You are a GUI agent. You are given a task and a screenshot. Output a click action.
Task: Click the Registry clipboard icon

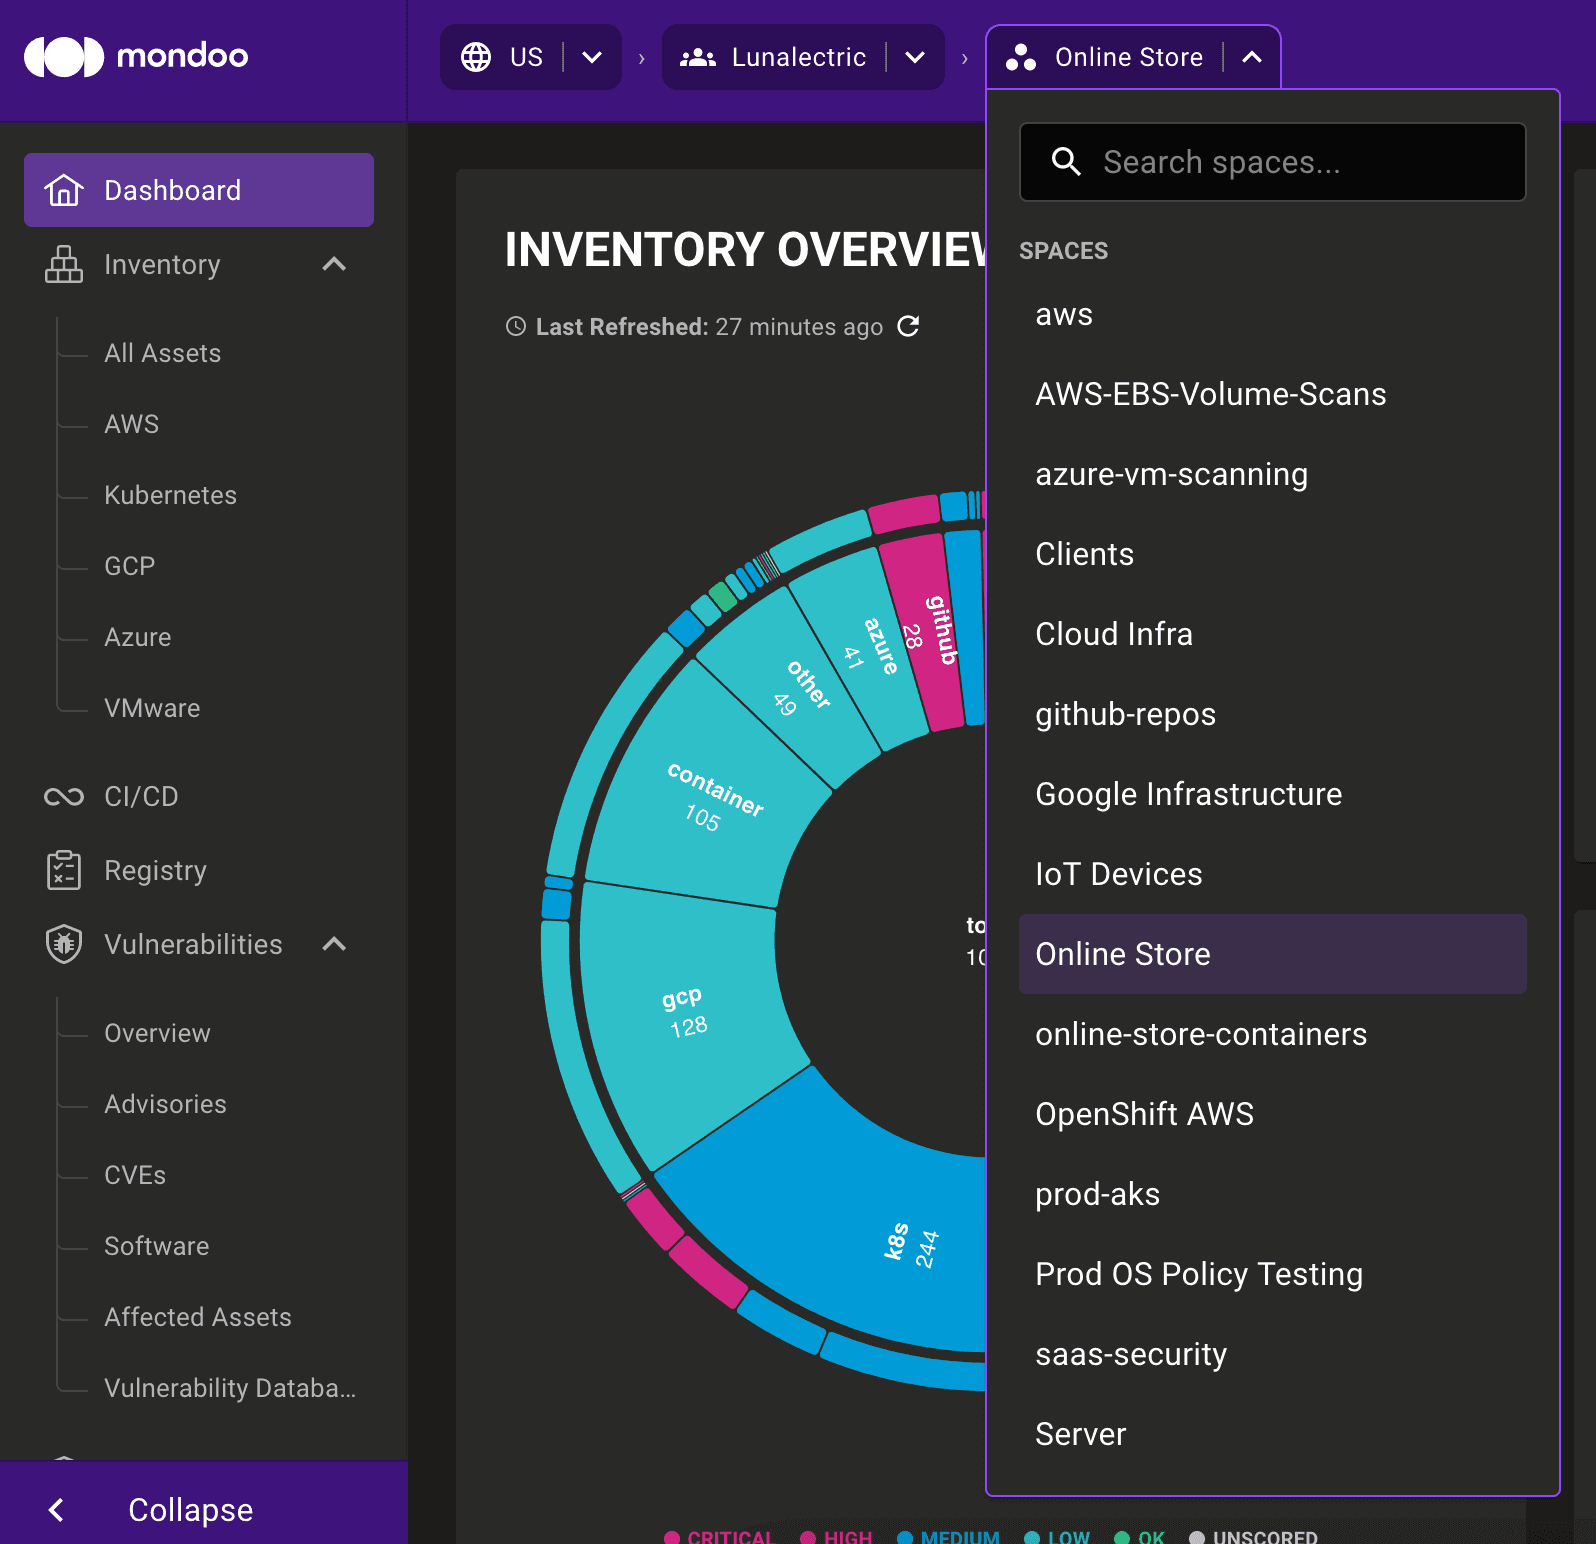point(64,870)
